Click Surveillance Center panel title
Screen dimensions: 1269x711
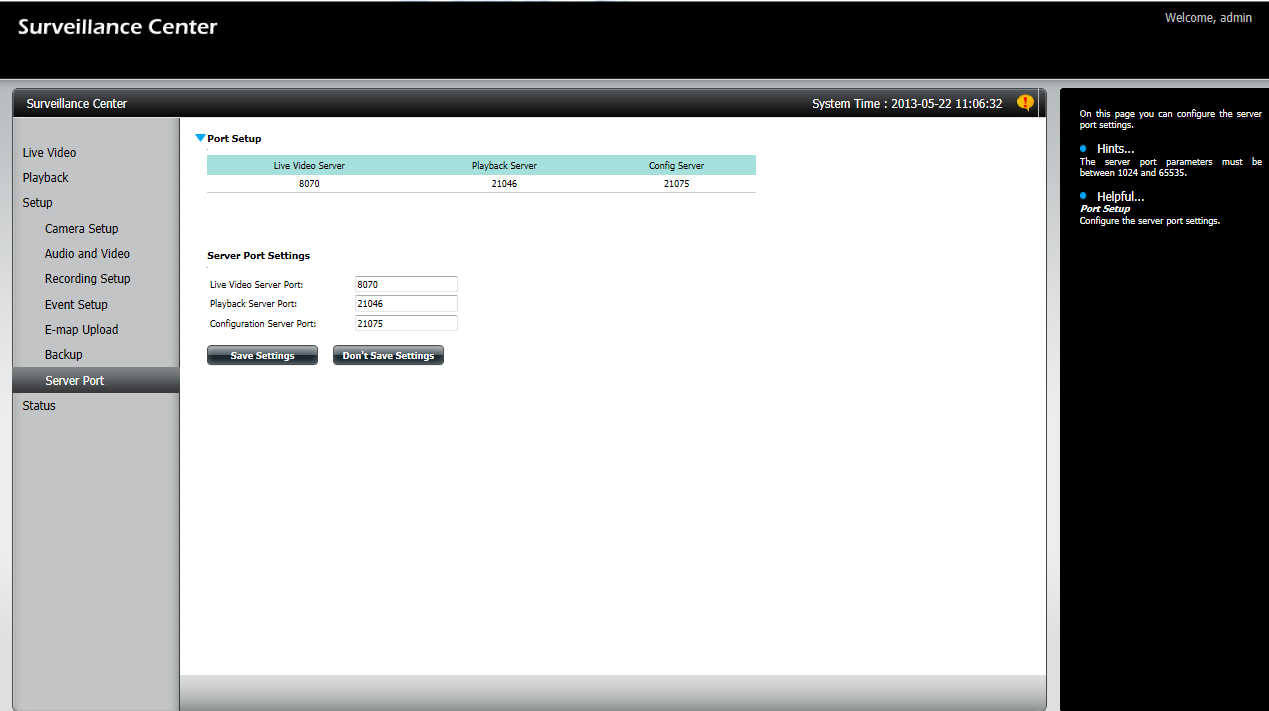(77, 103)
